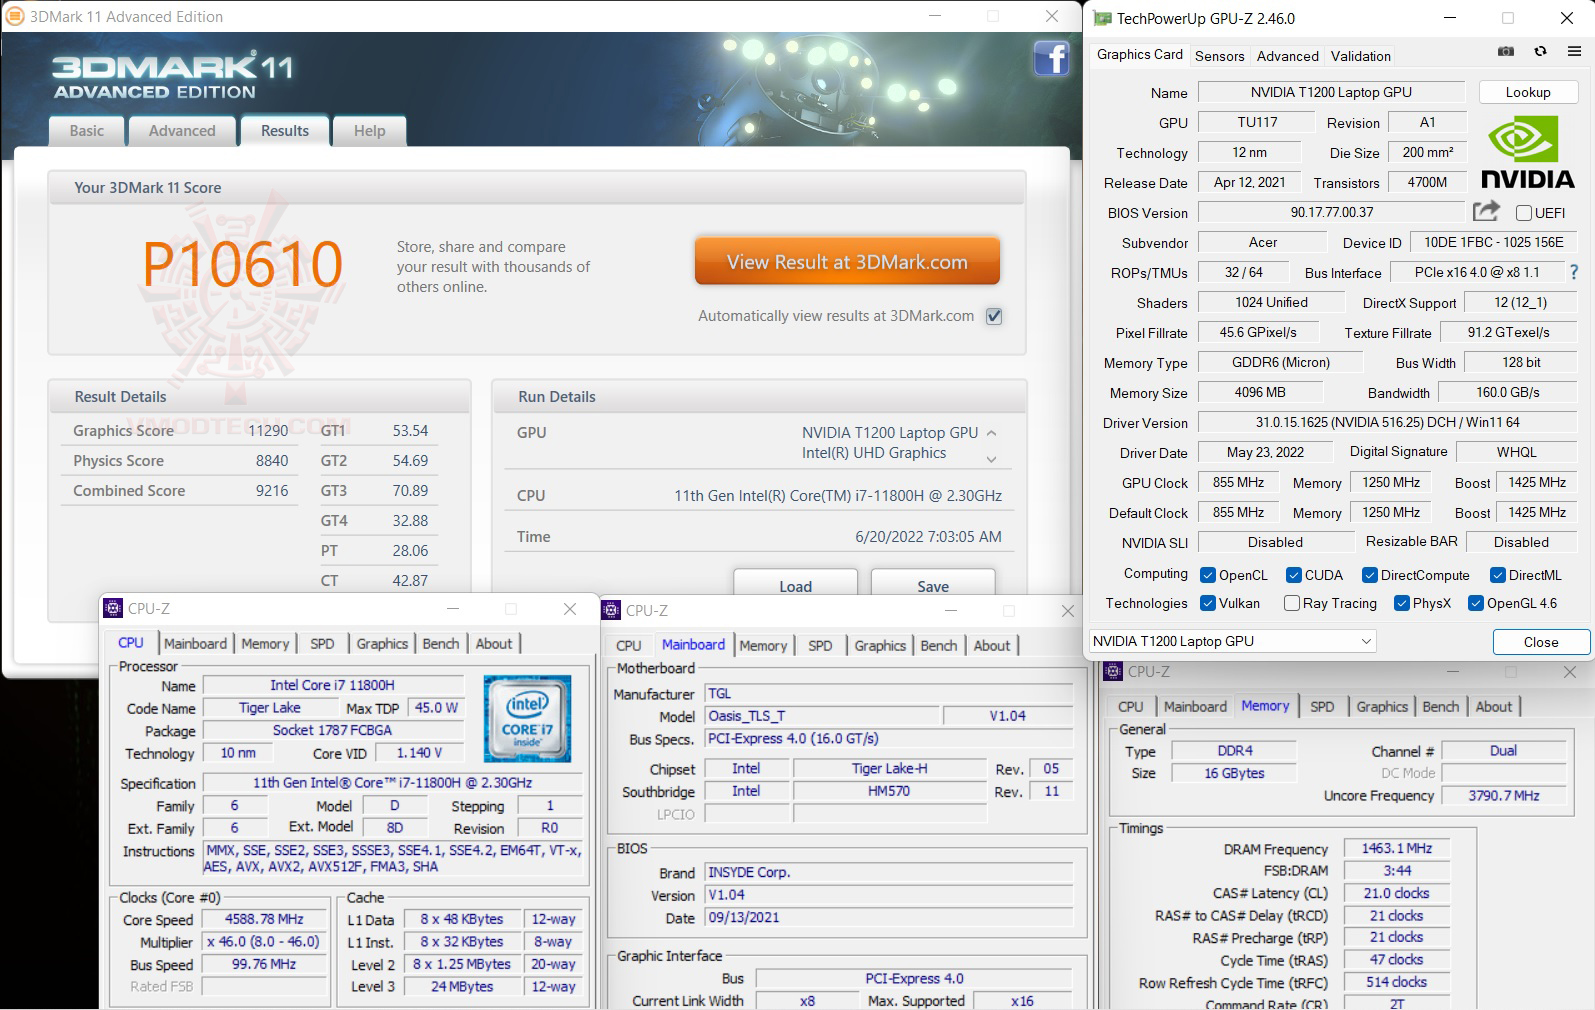Screen dimensions: 1595x1010
Task: Take a GPU-Z screenshot with camera icon
Action: (x=1506, y=52)
